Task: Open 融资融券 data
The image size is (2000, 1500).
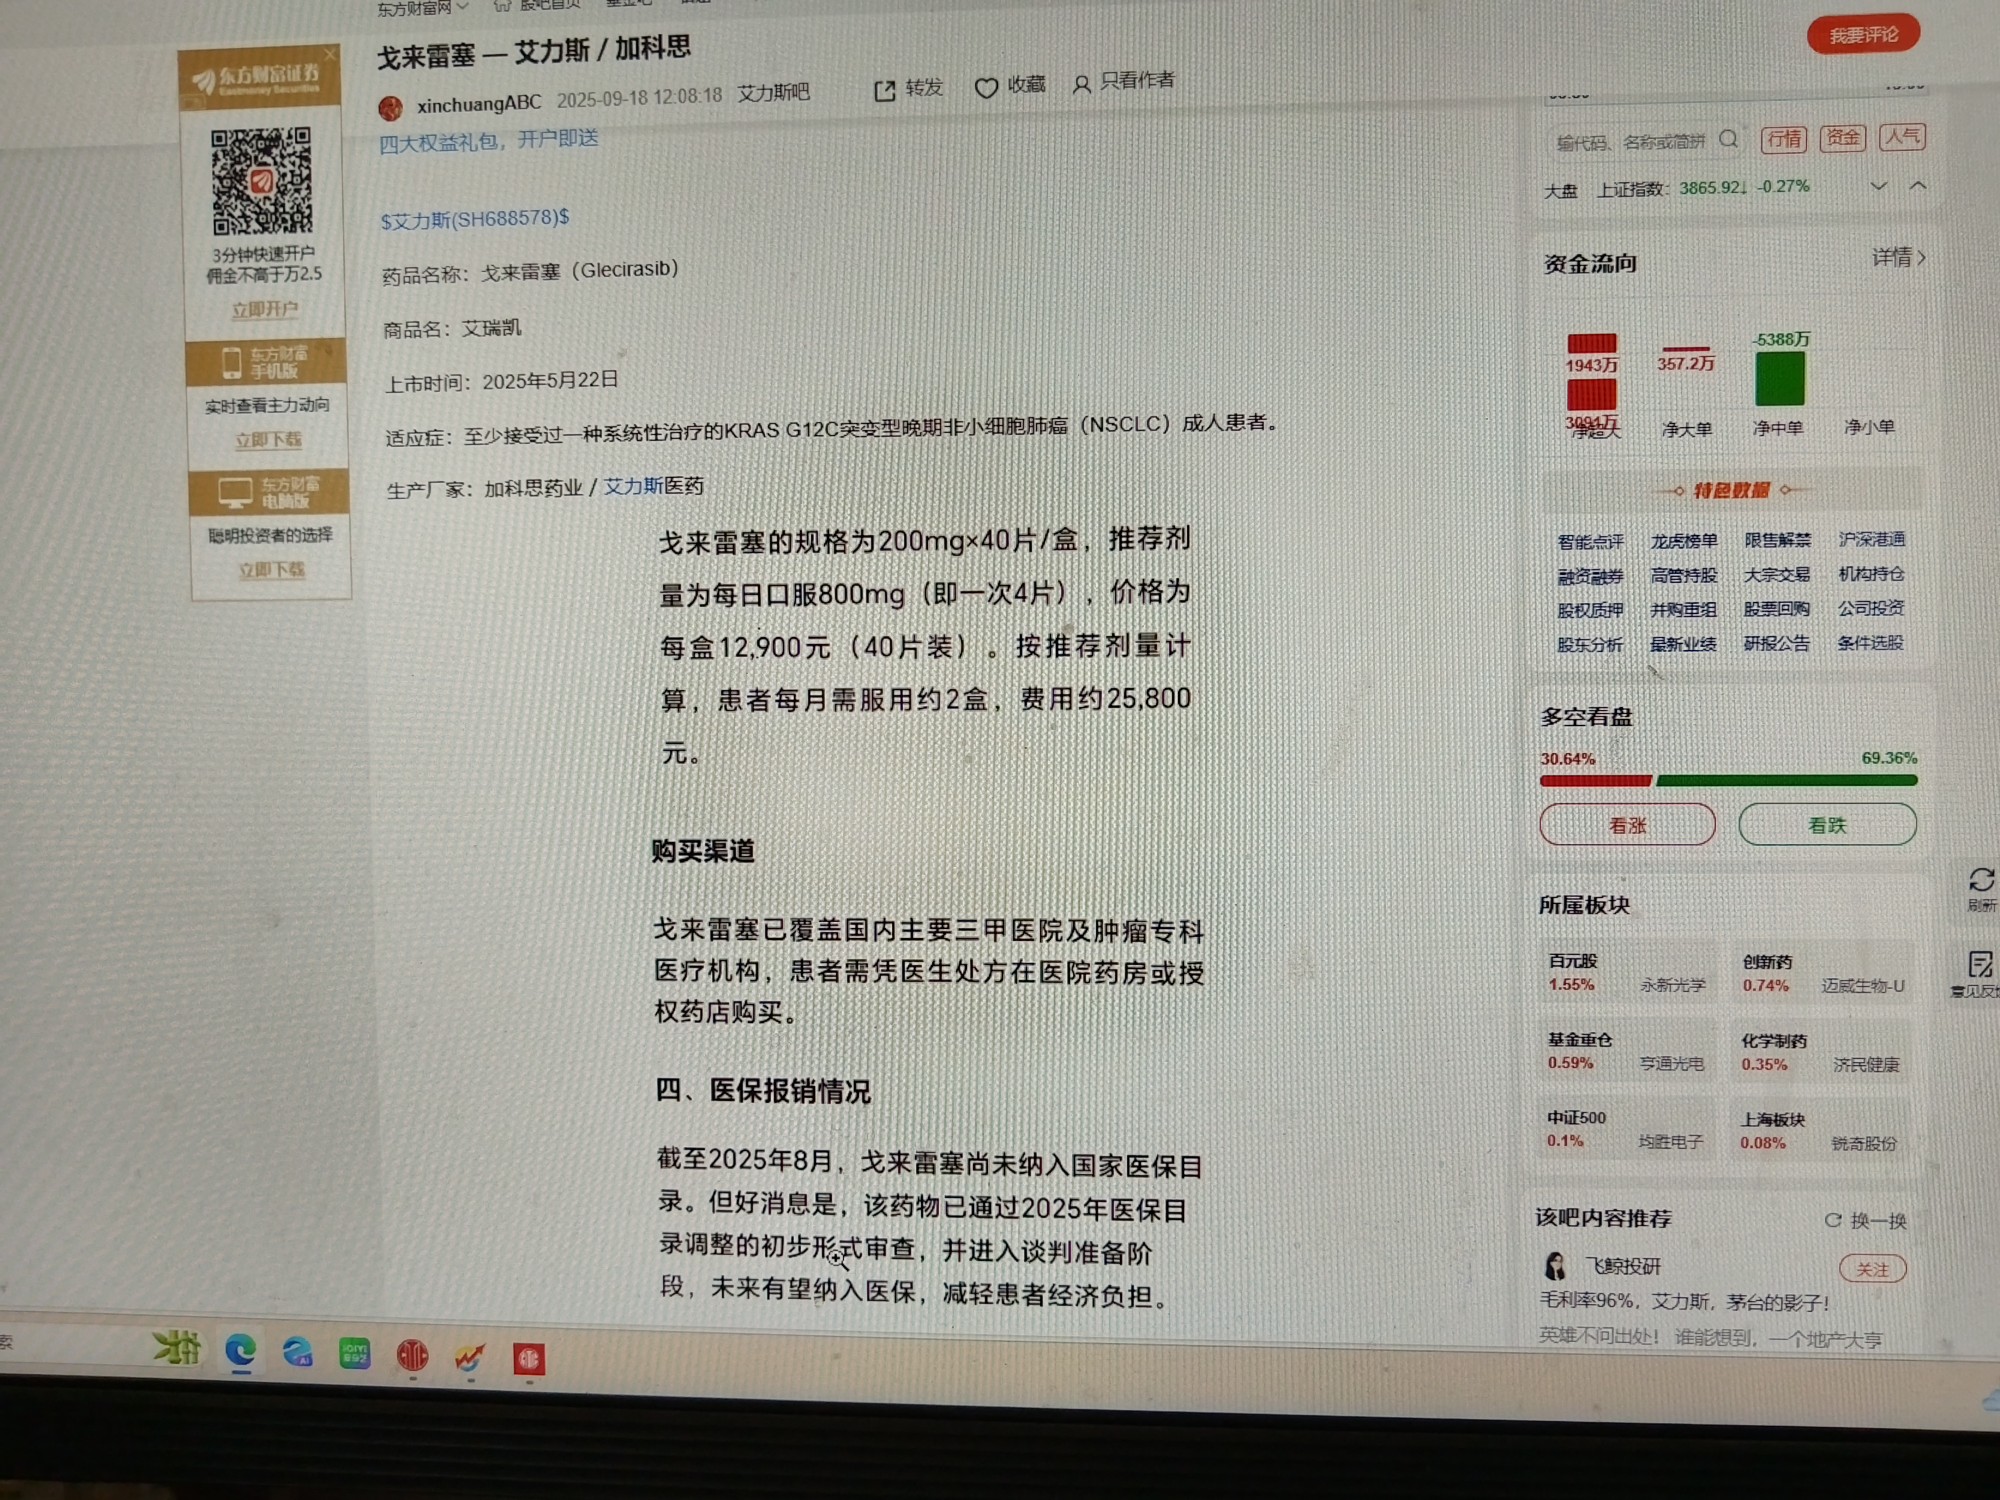Action: click(1590, 577)
